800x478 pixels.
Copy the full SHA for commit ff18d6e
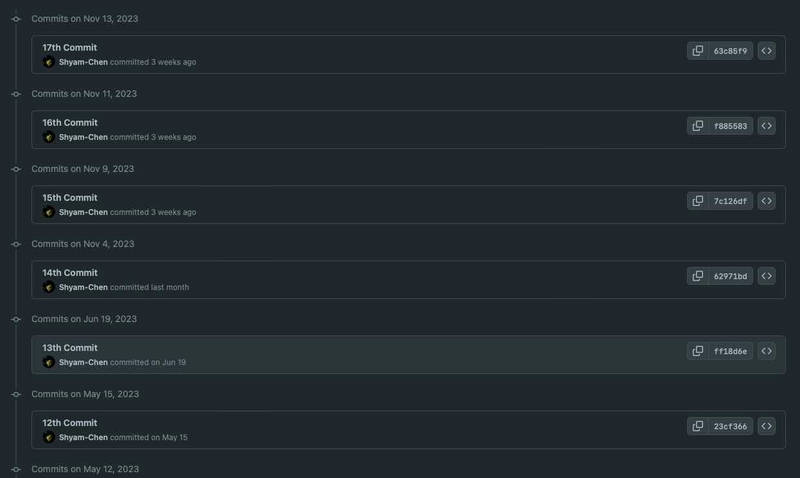[697, 351]
